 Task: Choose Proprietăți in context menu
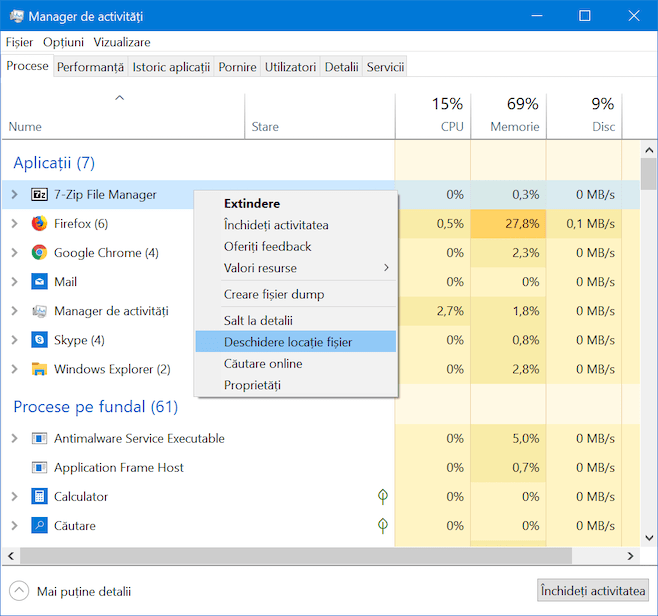point(296,385)
